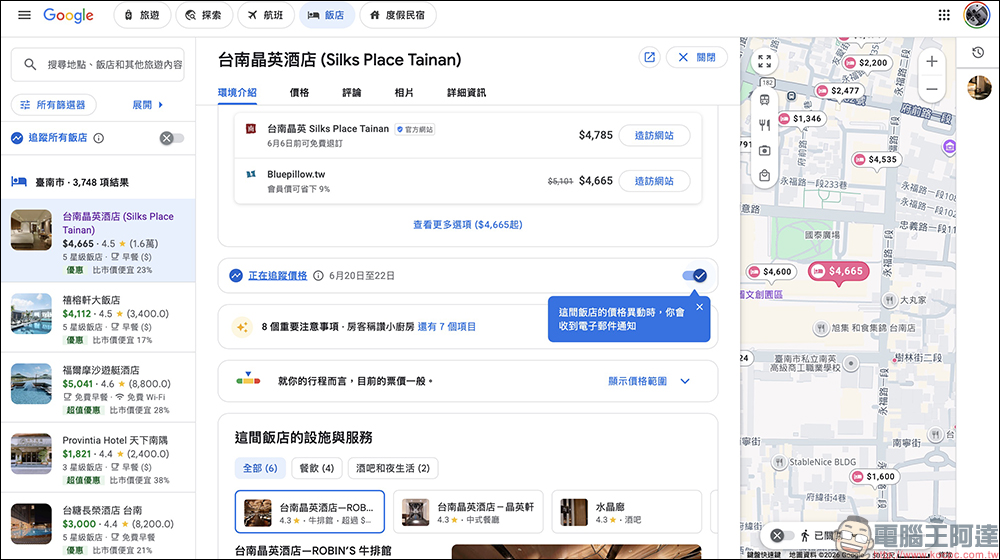Switch to 評論 tab
1000x560 pixels.
pos(351,92)
